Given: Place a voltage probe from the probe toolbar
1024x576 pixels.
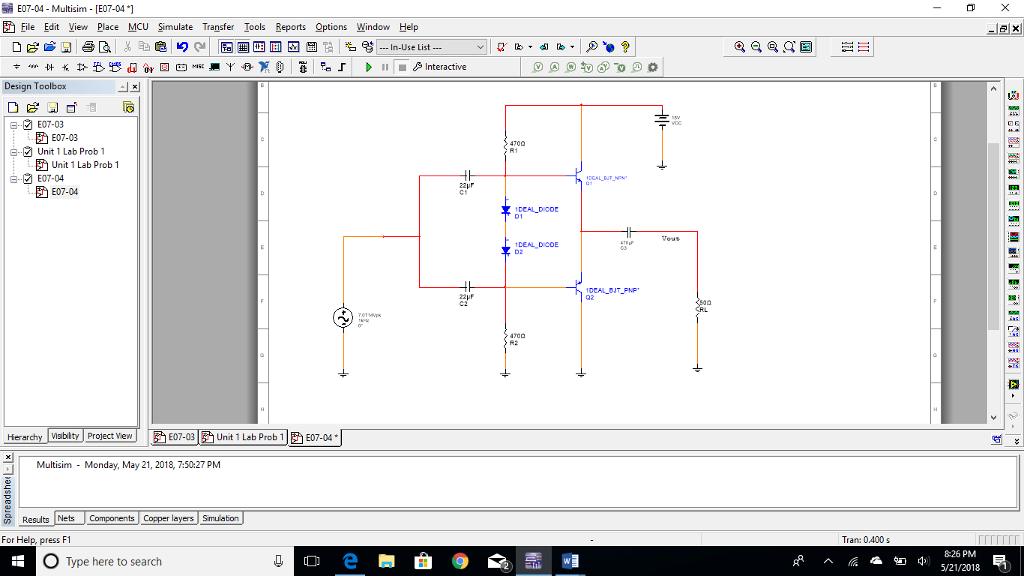Looking at the screenshot, I should click(x=537, y=67).
